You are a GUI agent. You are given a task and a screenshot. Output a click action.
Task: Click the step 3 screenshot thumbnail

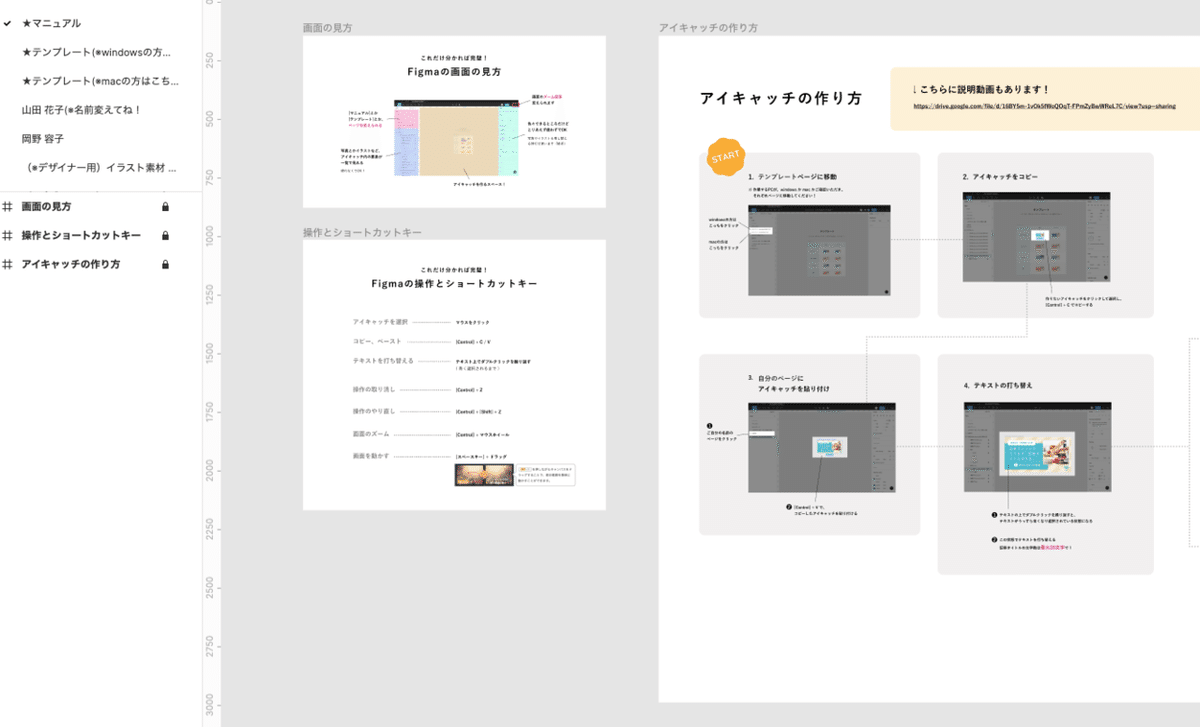(x=821, y=447)
